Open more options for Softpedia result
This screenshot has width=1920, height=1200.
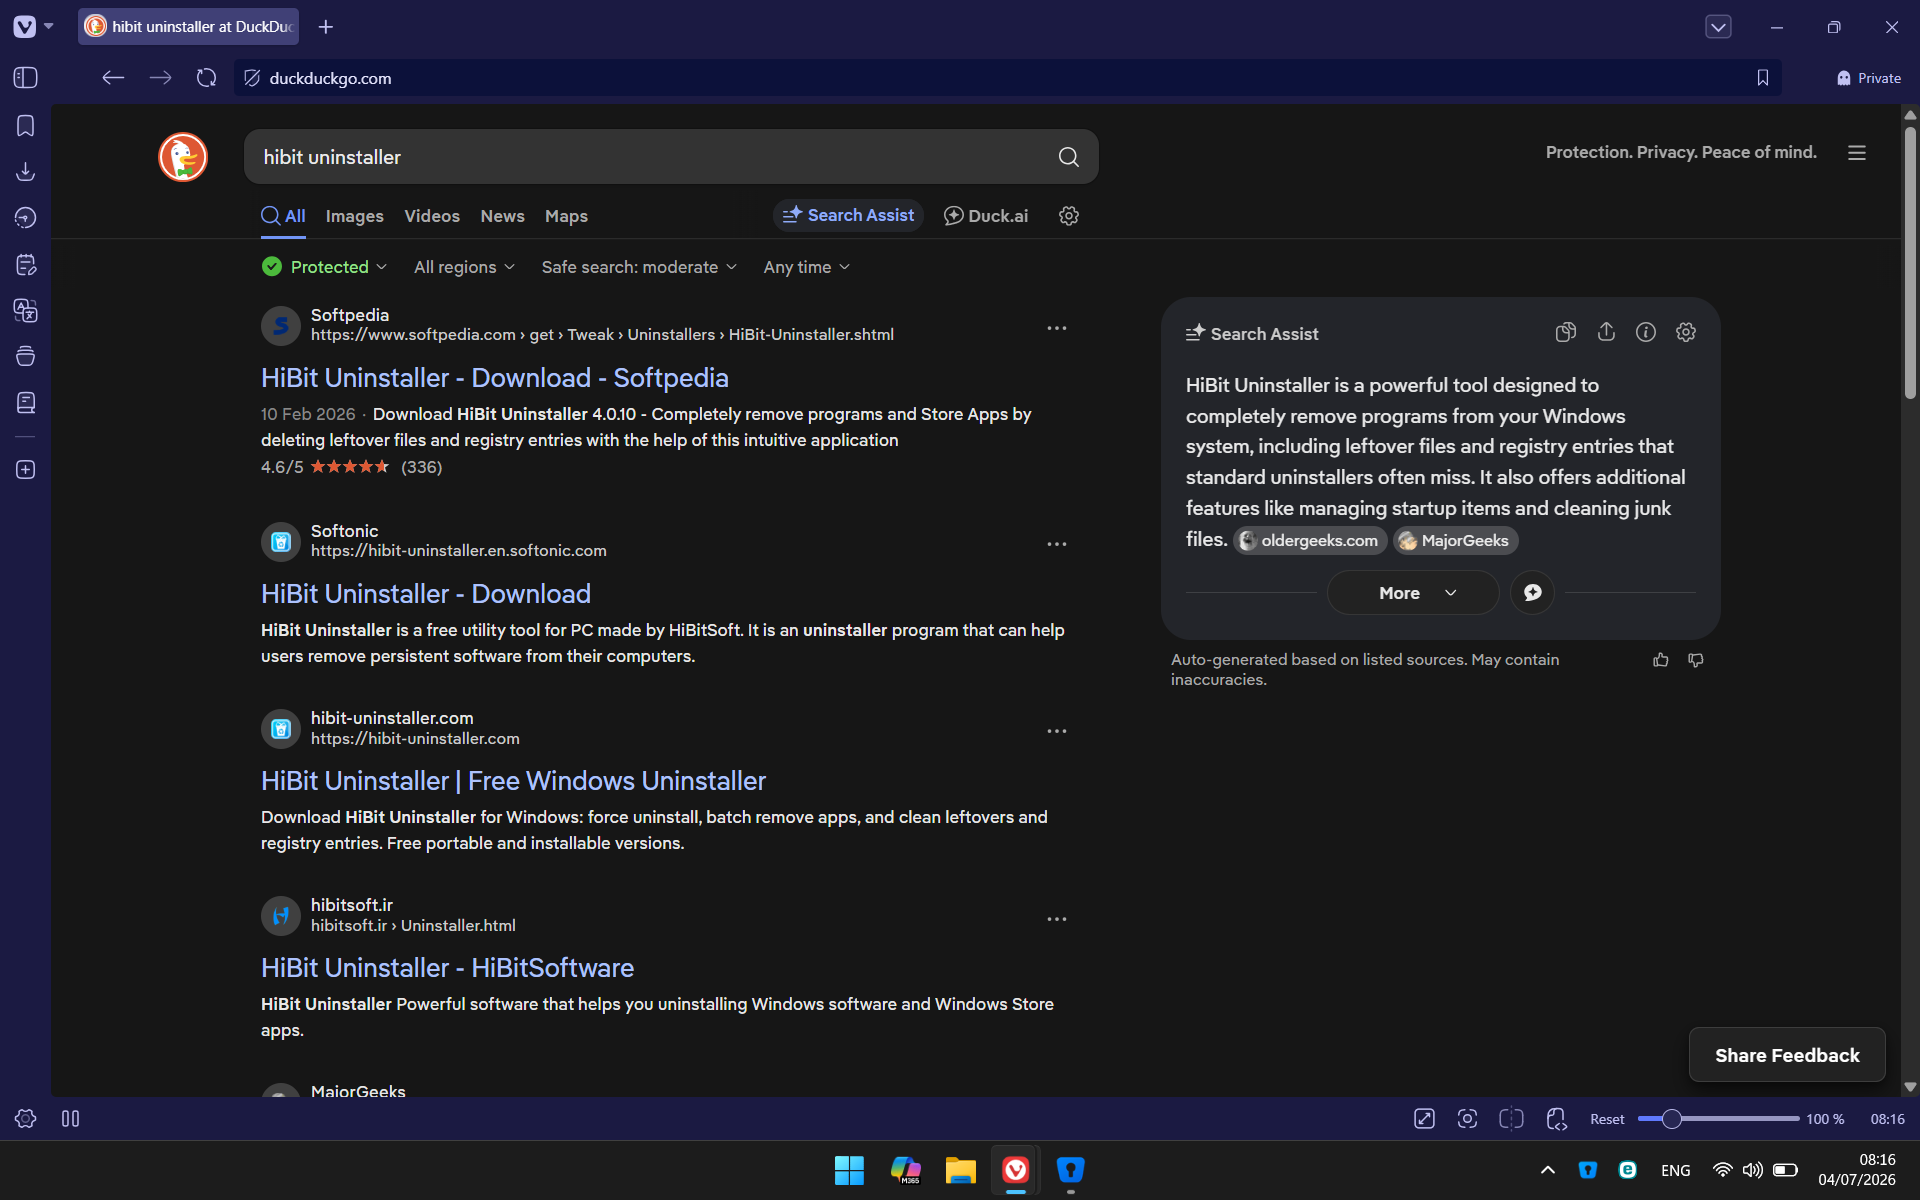[x=1057, y=328]
